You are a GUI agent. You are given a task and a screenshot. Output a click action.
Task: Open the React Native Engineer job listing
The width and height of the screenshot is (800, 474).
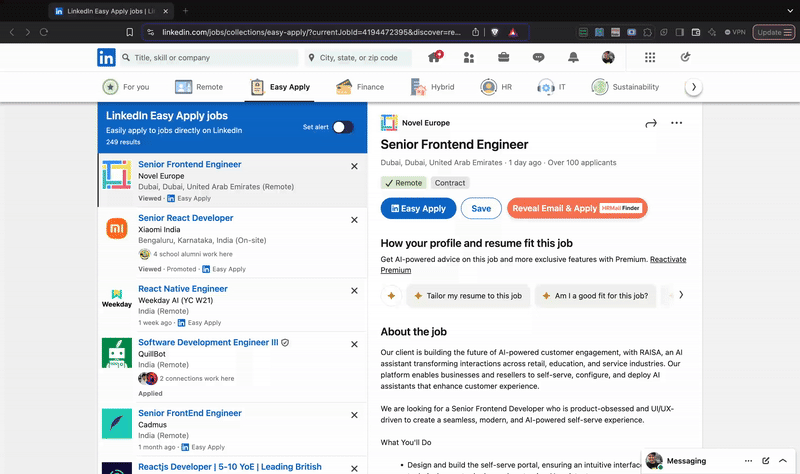pos(183,289)
